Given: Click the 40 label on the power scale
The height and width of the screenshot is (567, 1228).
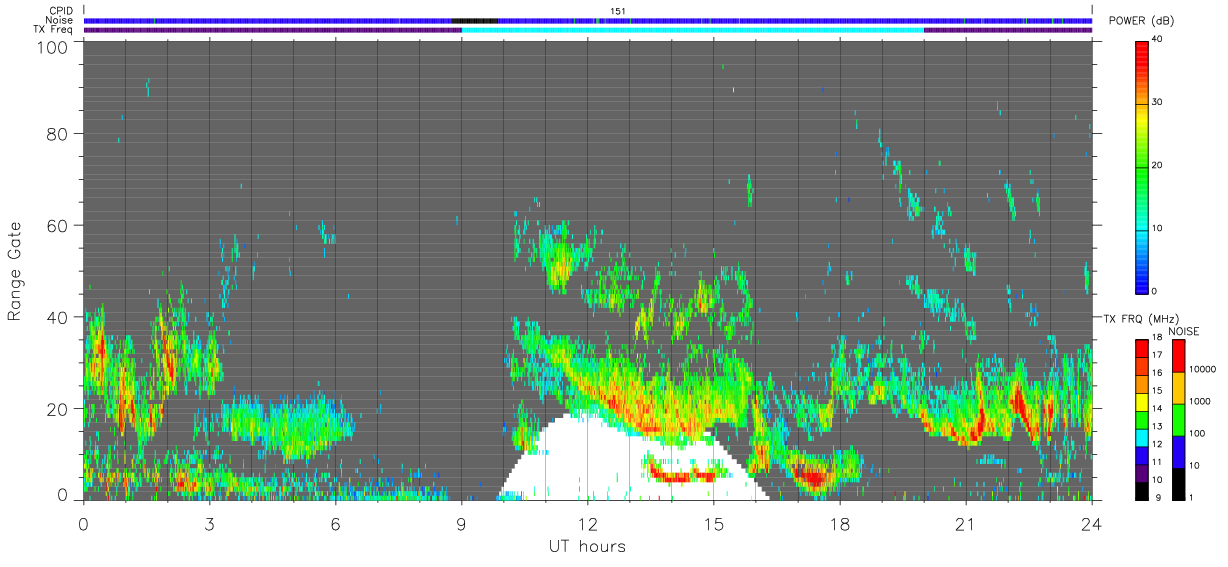Looking at the screenshot, I should point(1158,39).
